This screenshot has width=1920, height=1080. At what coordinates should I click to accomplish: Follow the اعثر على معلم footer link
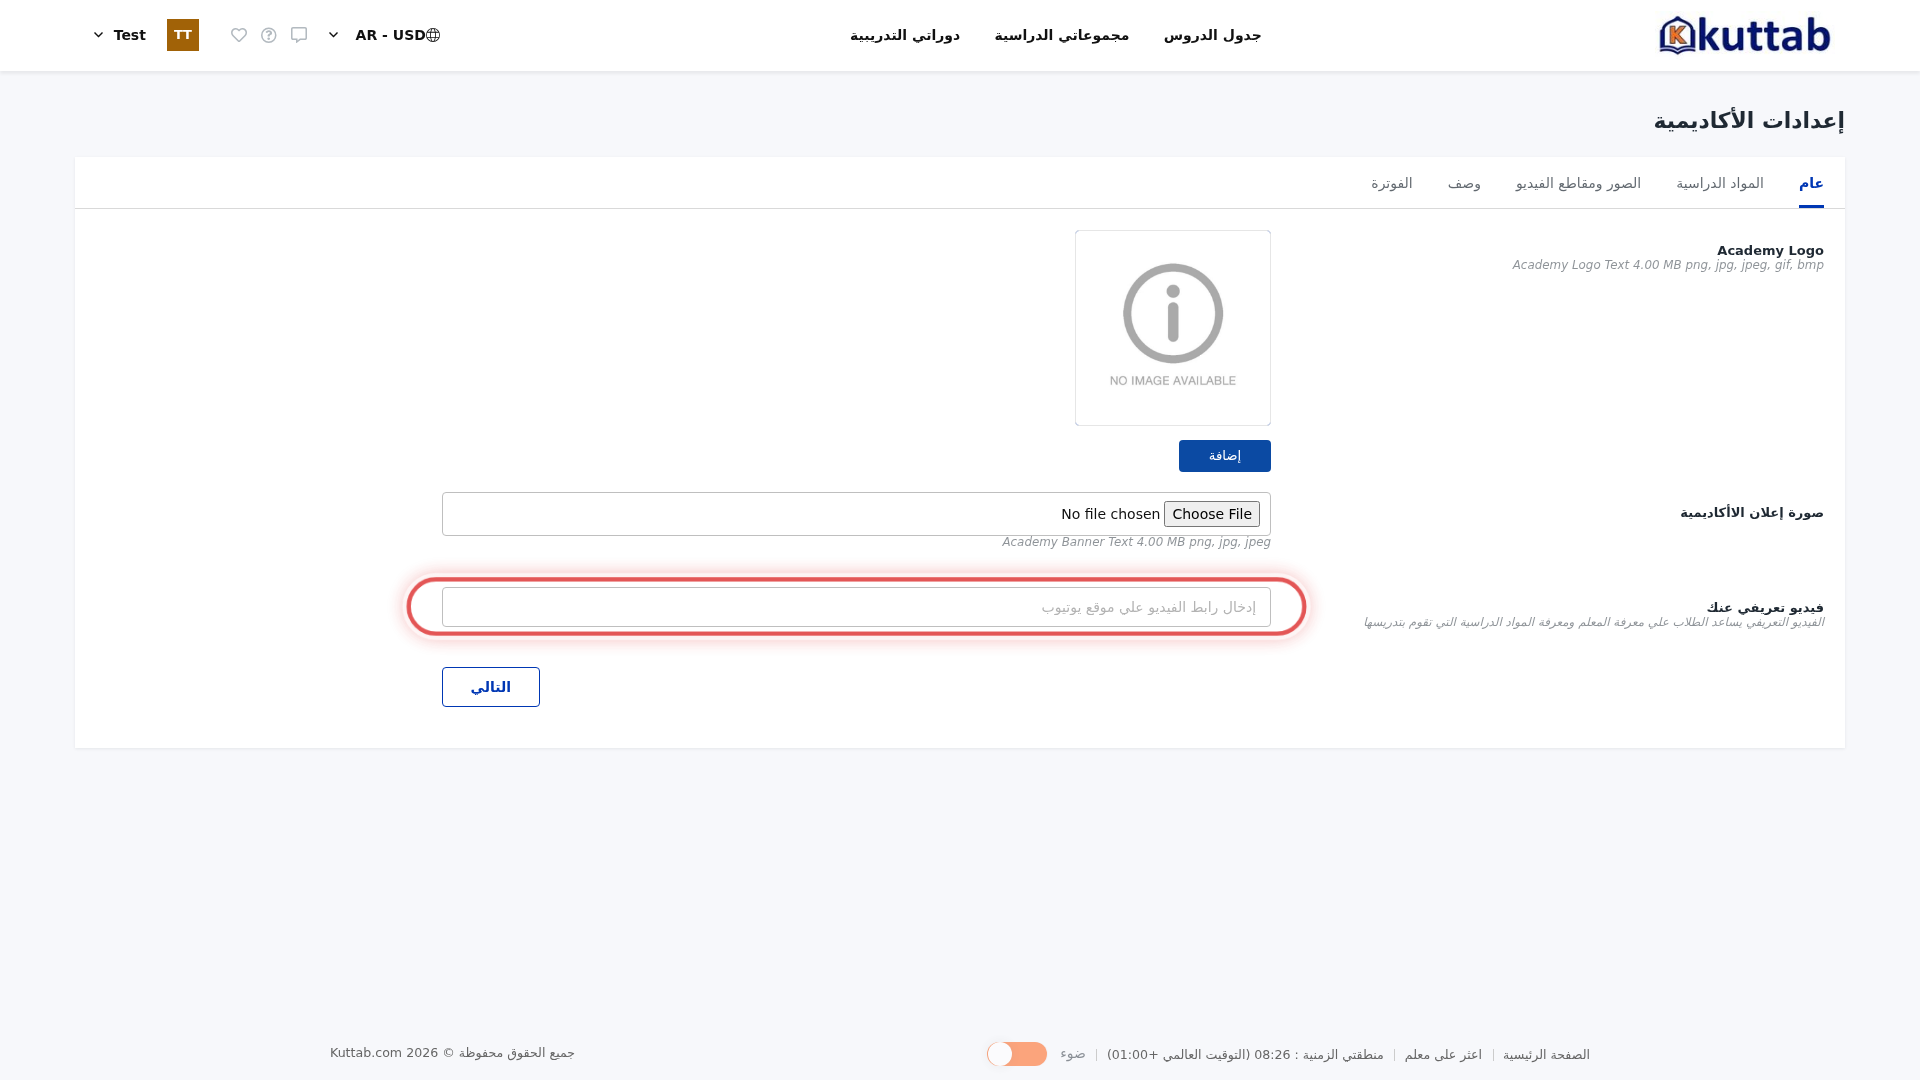(x=1443, y=1054)
